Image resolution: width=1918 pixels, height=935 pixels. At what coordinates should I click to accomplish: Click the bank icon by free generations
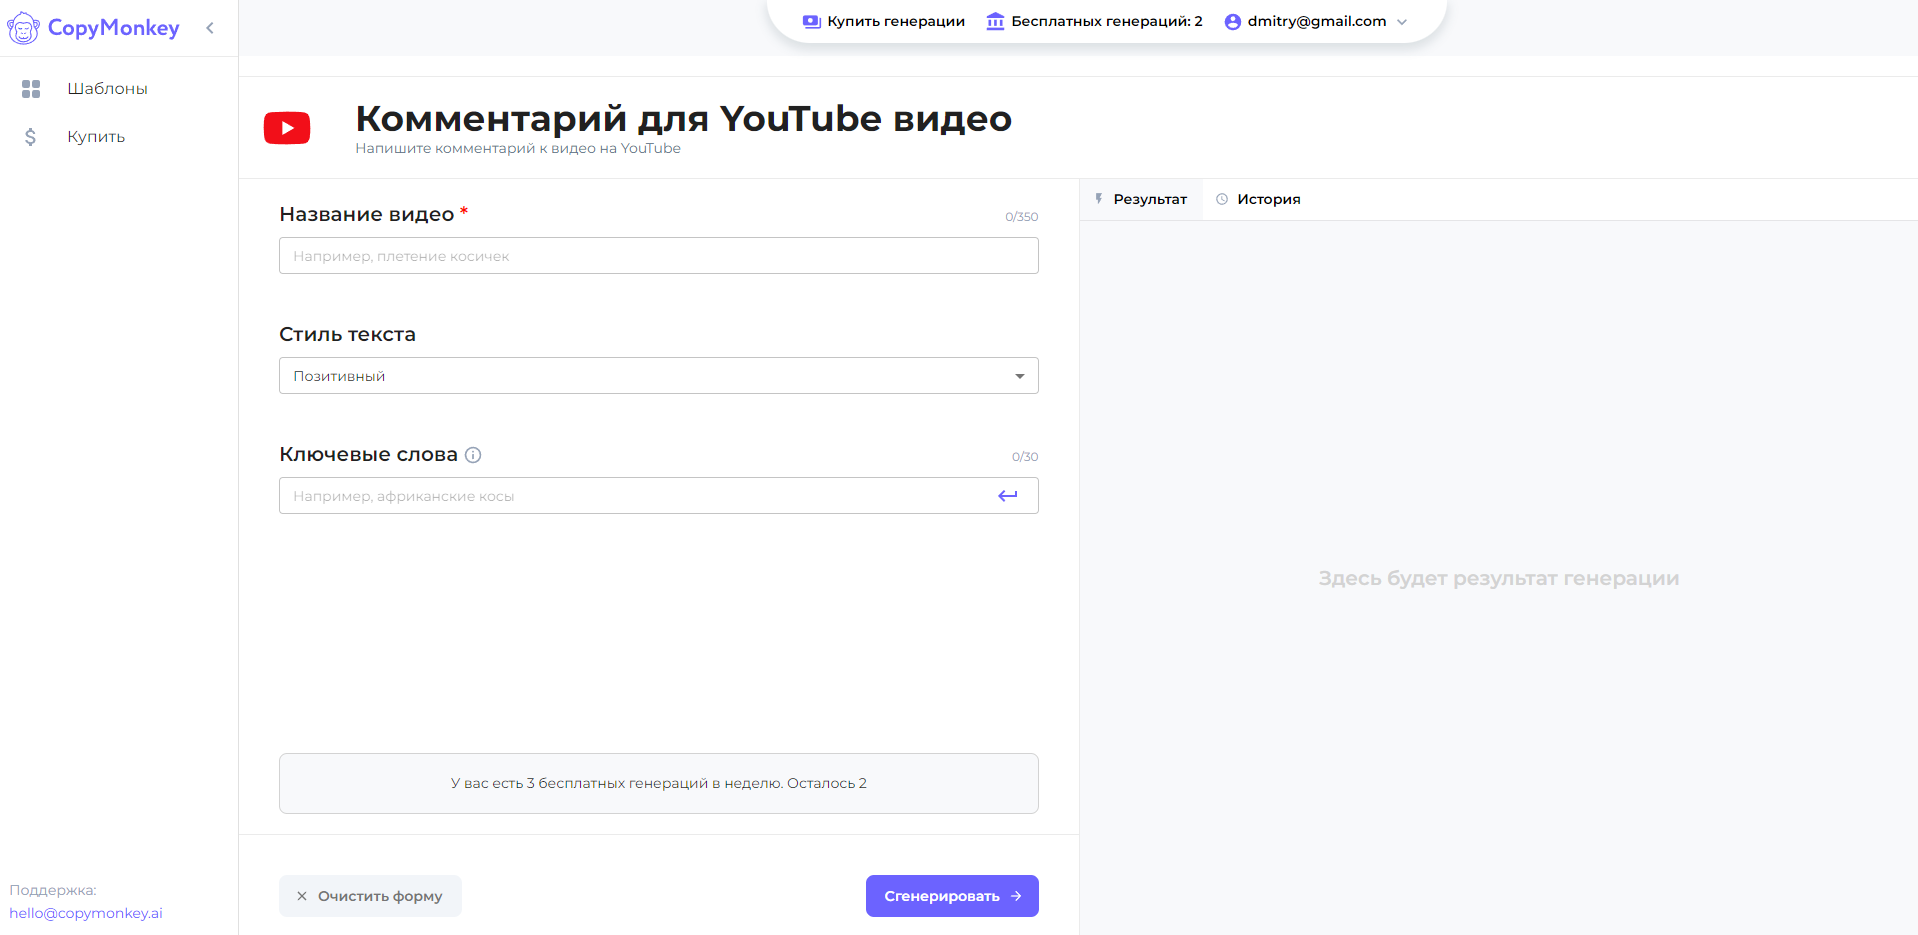tap(995, 22)
